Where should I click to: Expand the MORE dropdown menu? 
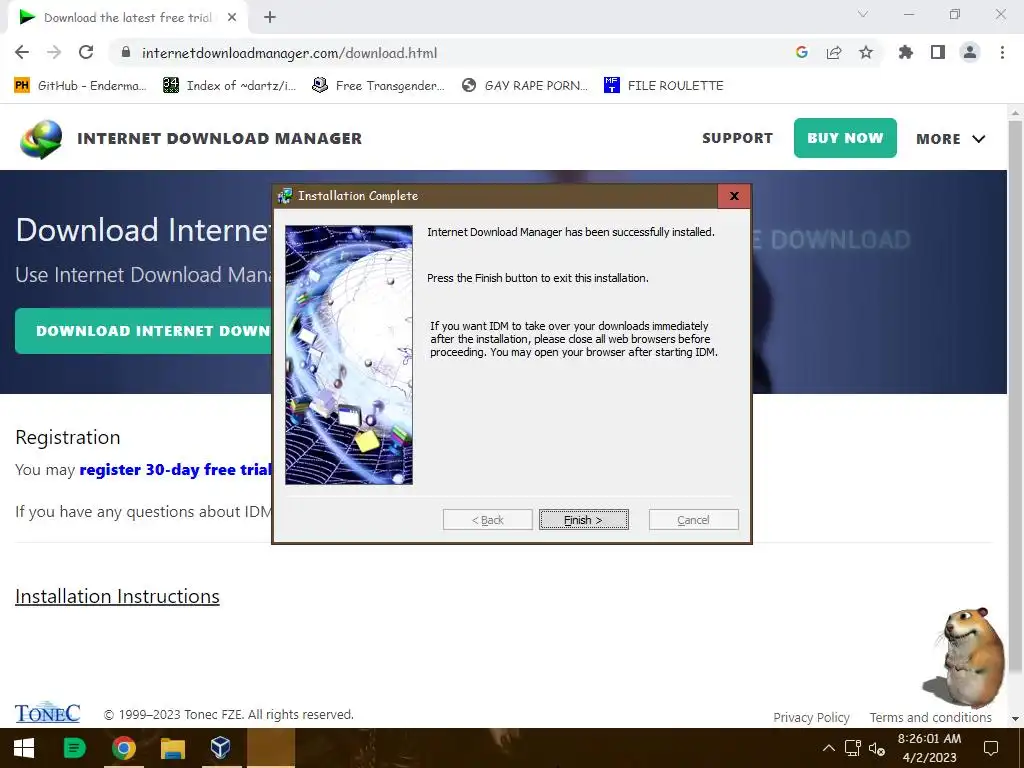click(x=950, y=138)
